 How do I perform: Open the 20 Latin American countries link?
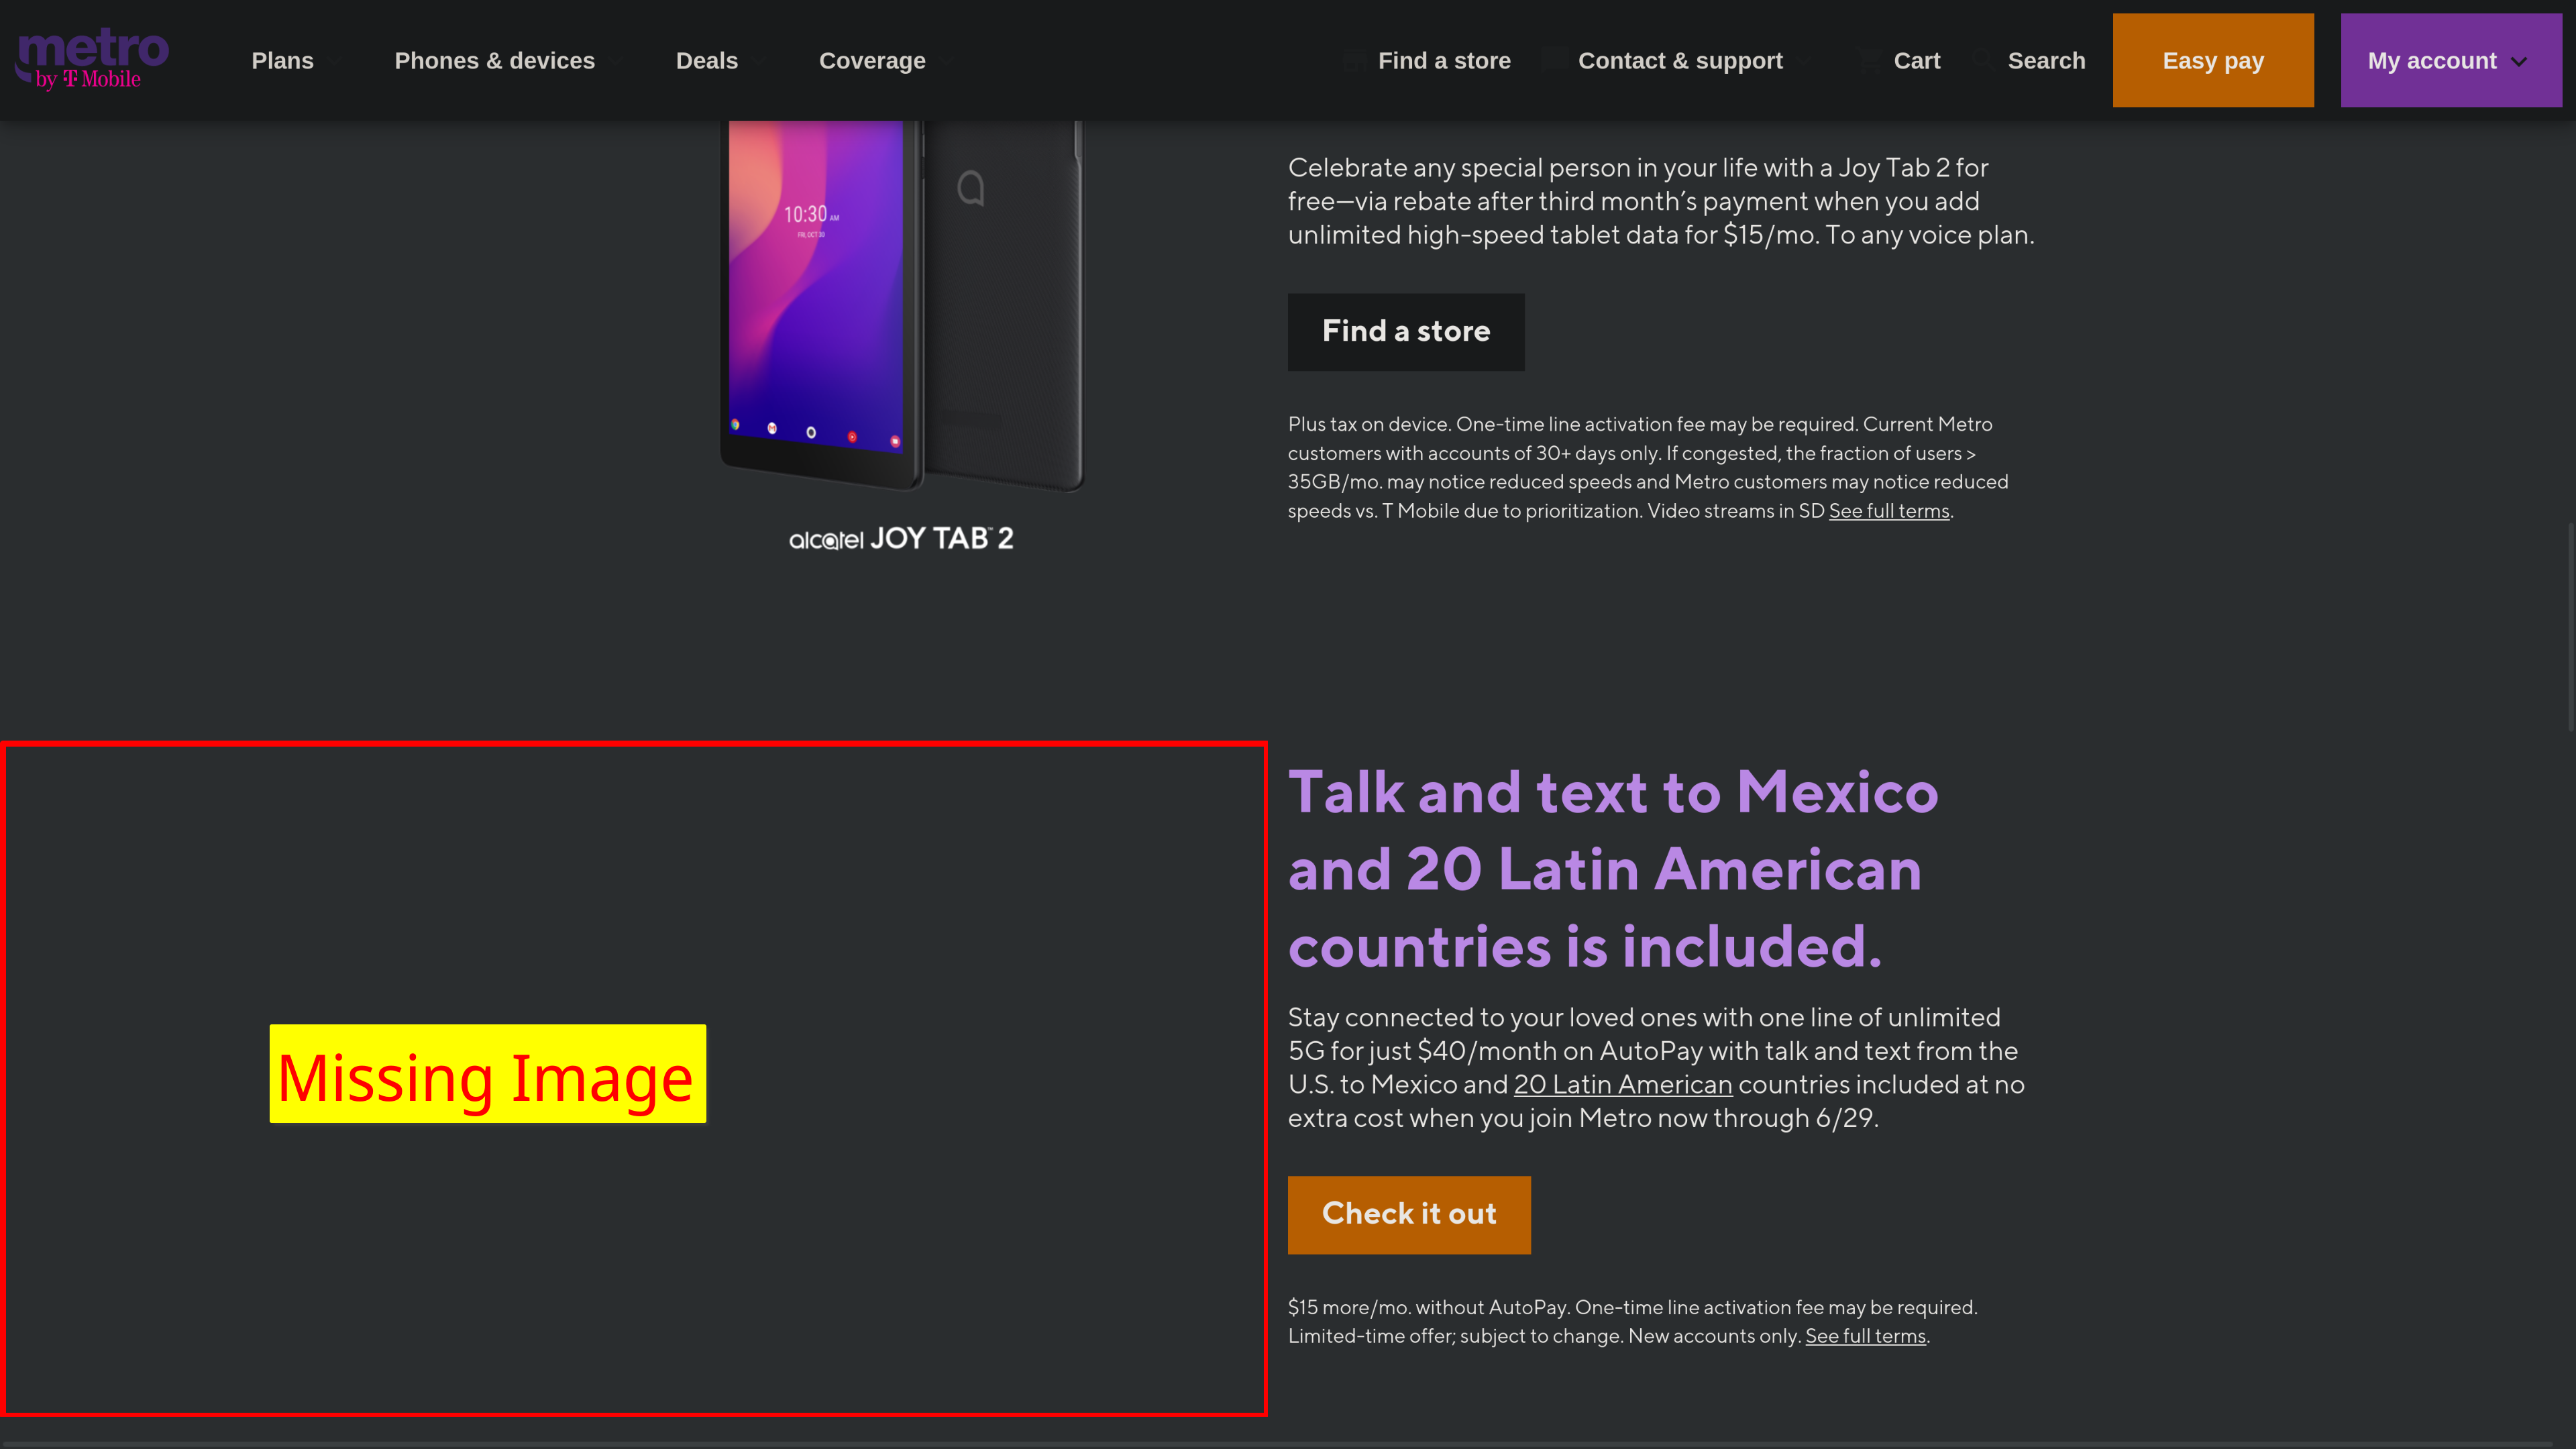[x=1623, y=1085]
